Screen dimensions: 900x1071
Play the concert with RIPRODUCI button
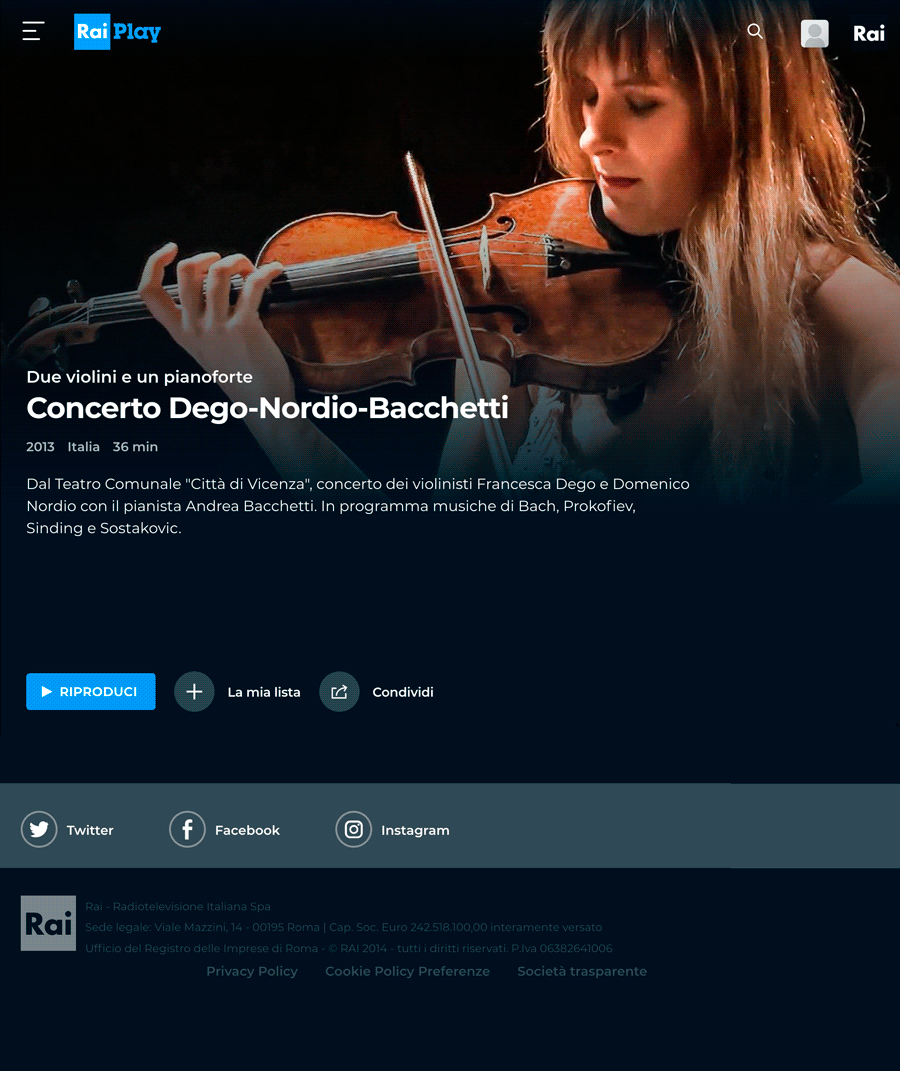tap(91, 691)
